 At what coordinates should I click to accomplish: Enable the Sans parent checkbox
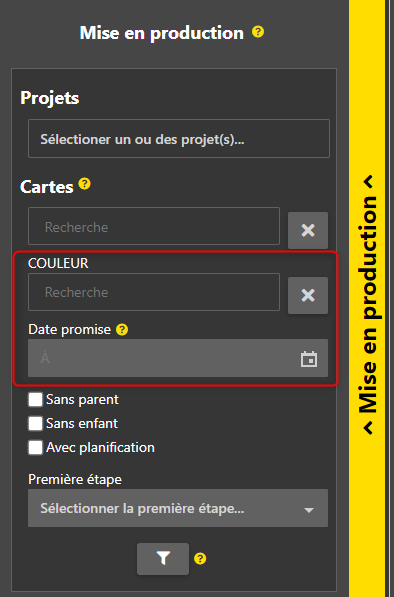(35, 400)
